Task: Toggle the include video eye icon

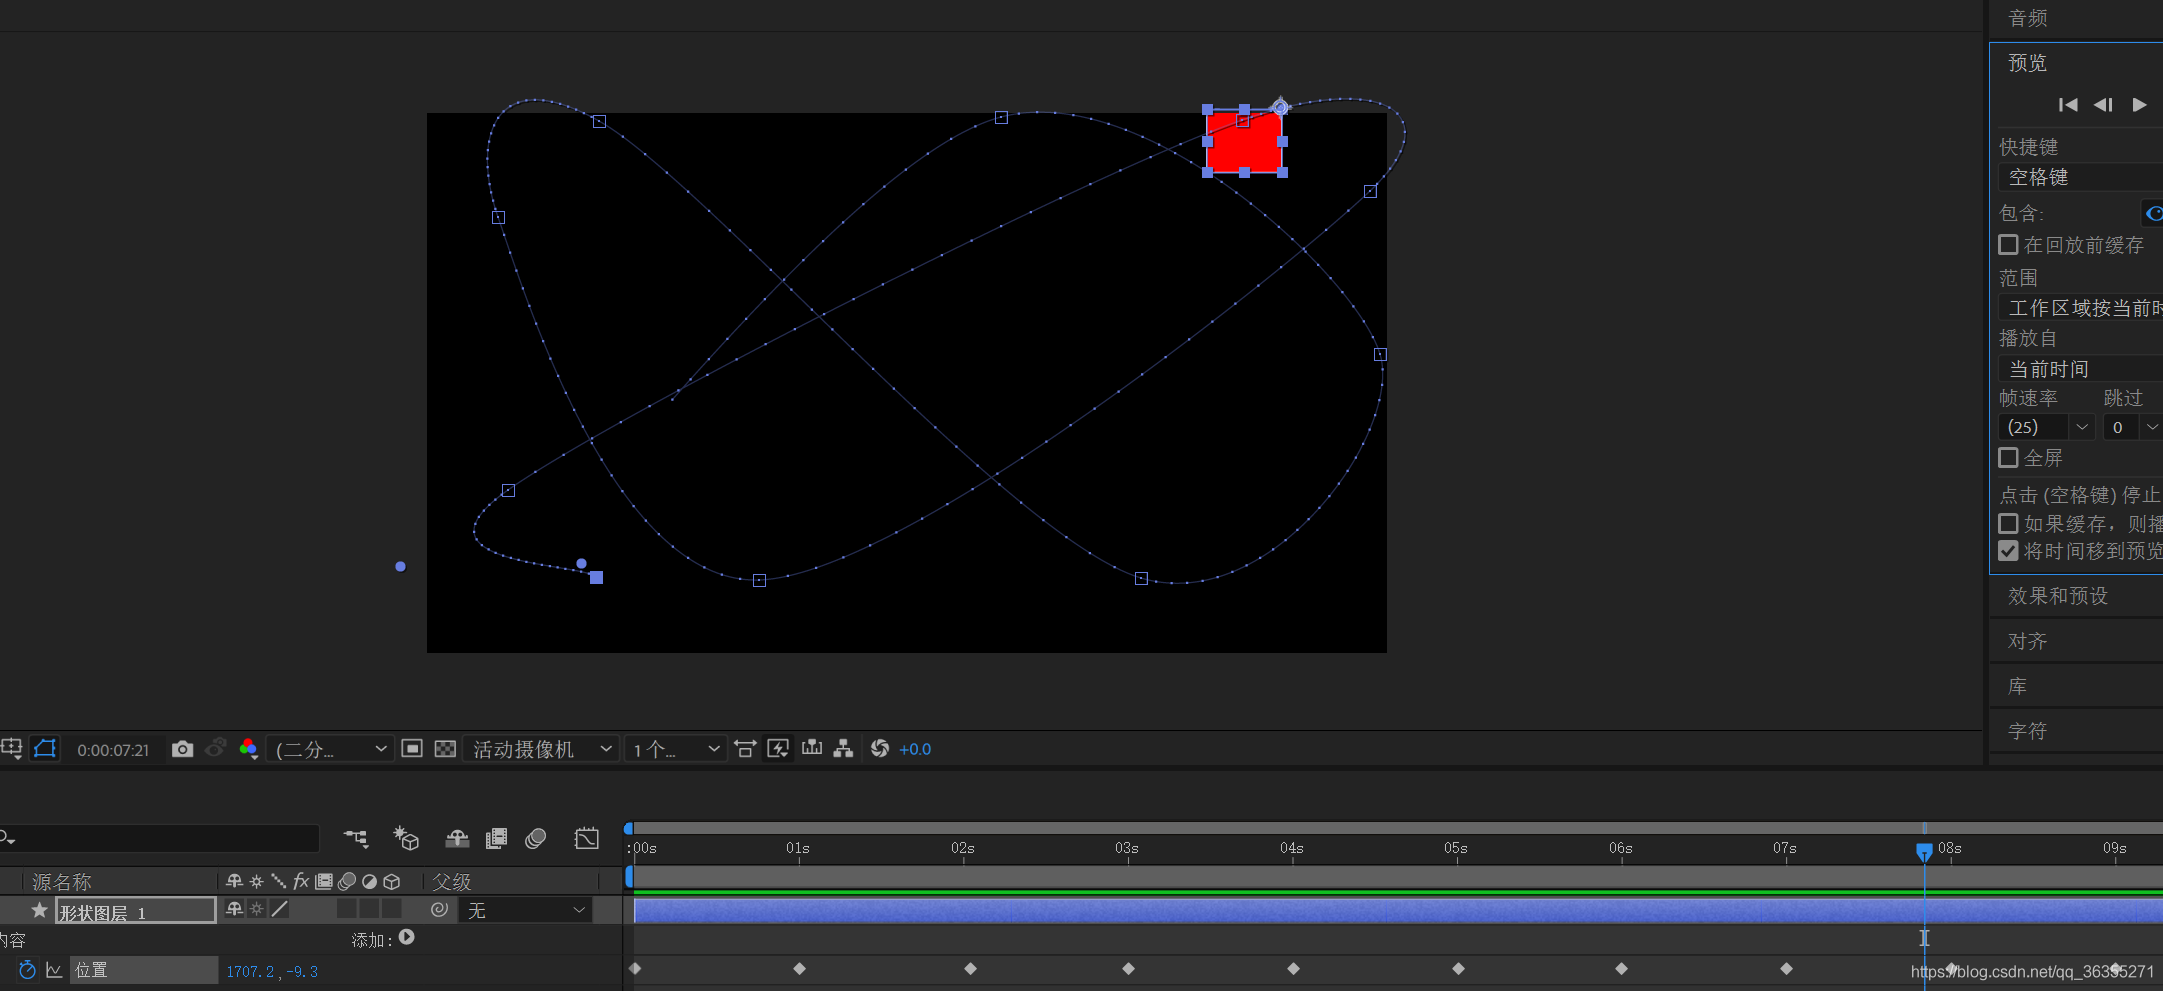Action: (2153, 213)
